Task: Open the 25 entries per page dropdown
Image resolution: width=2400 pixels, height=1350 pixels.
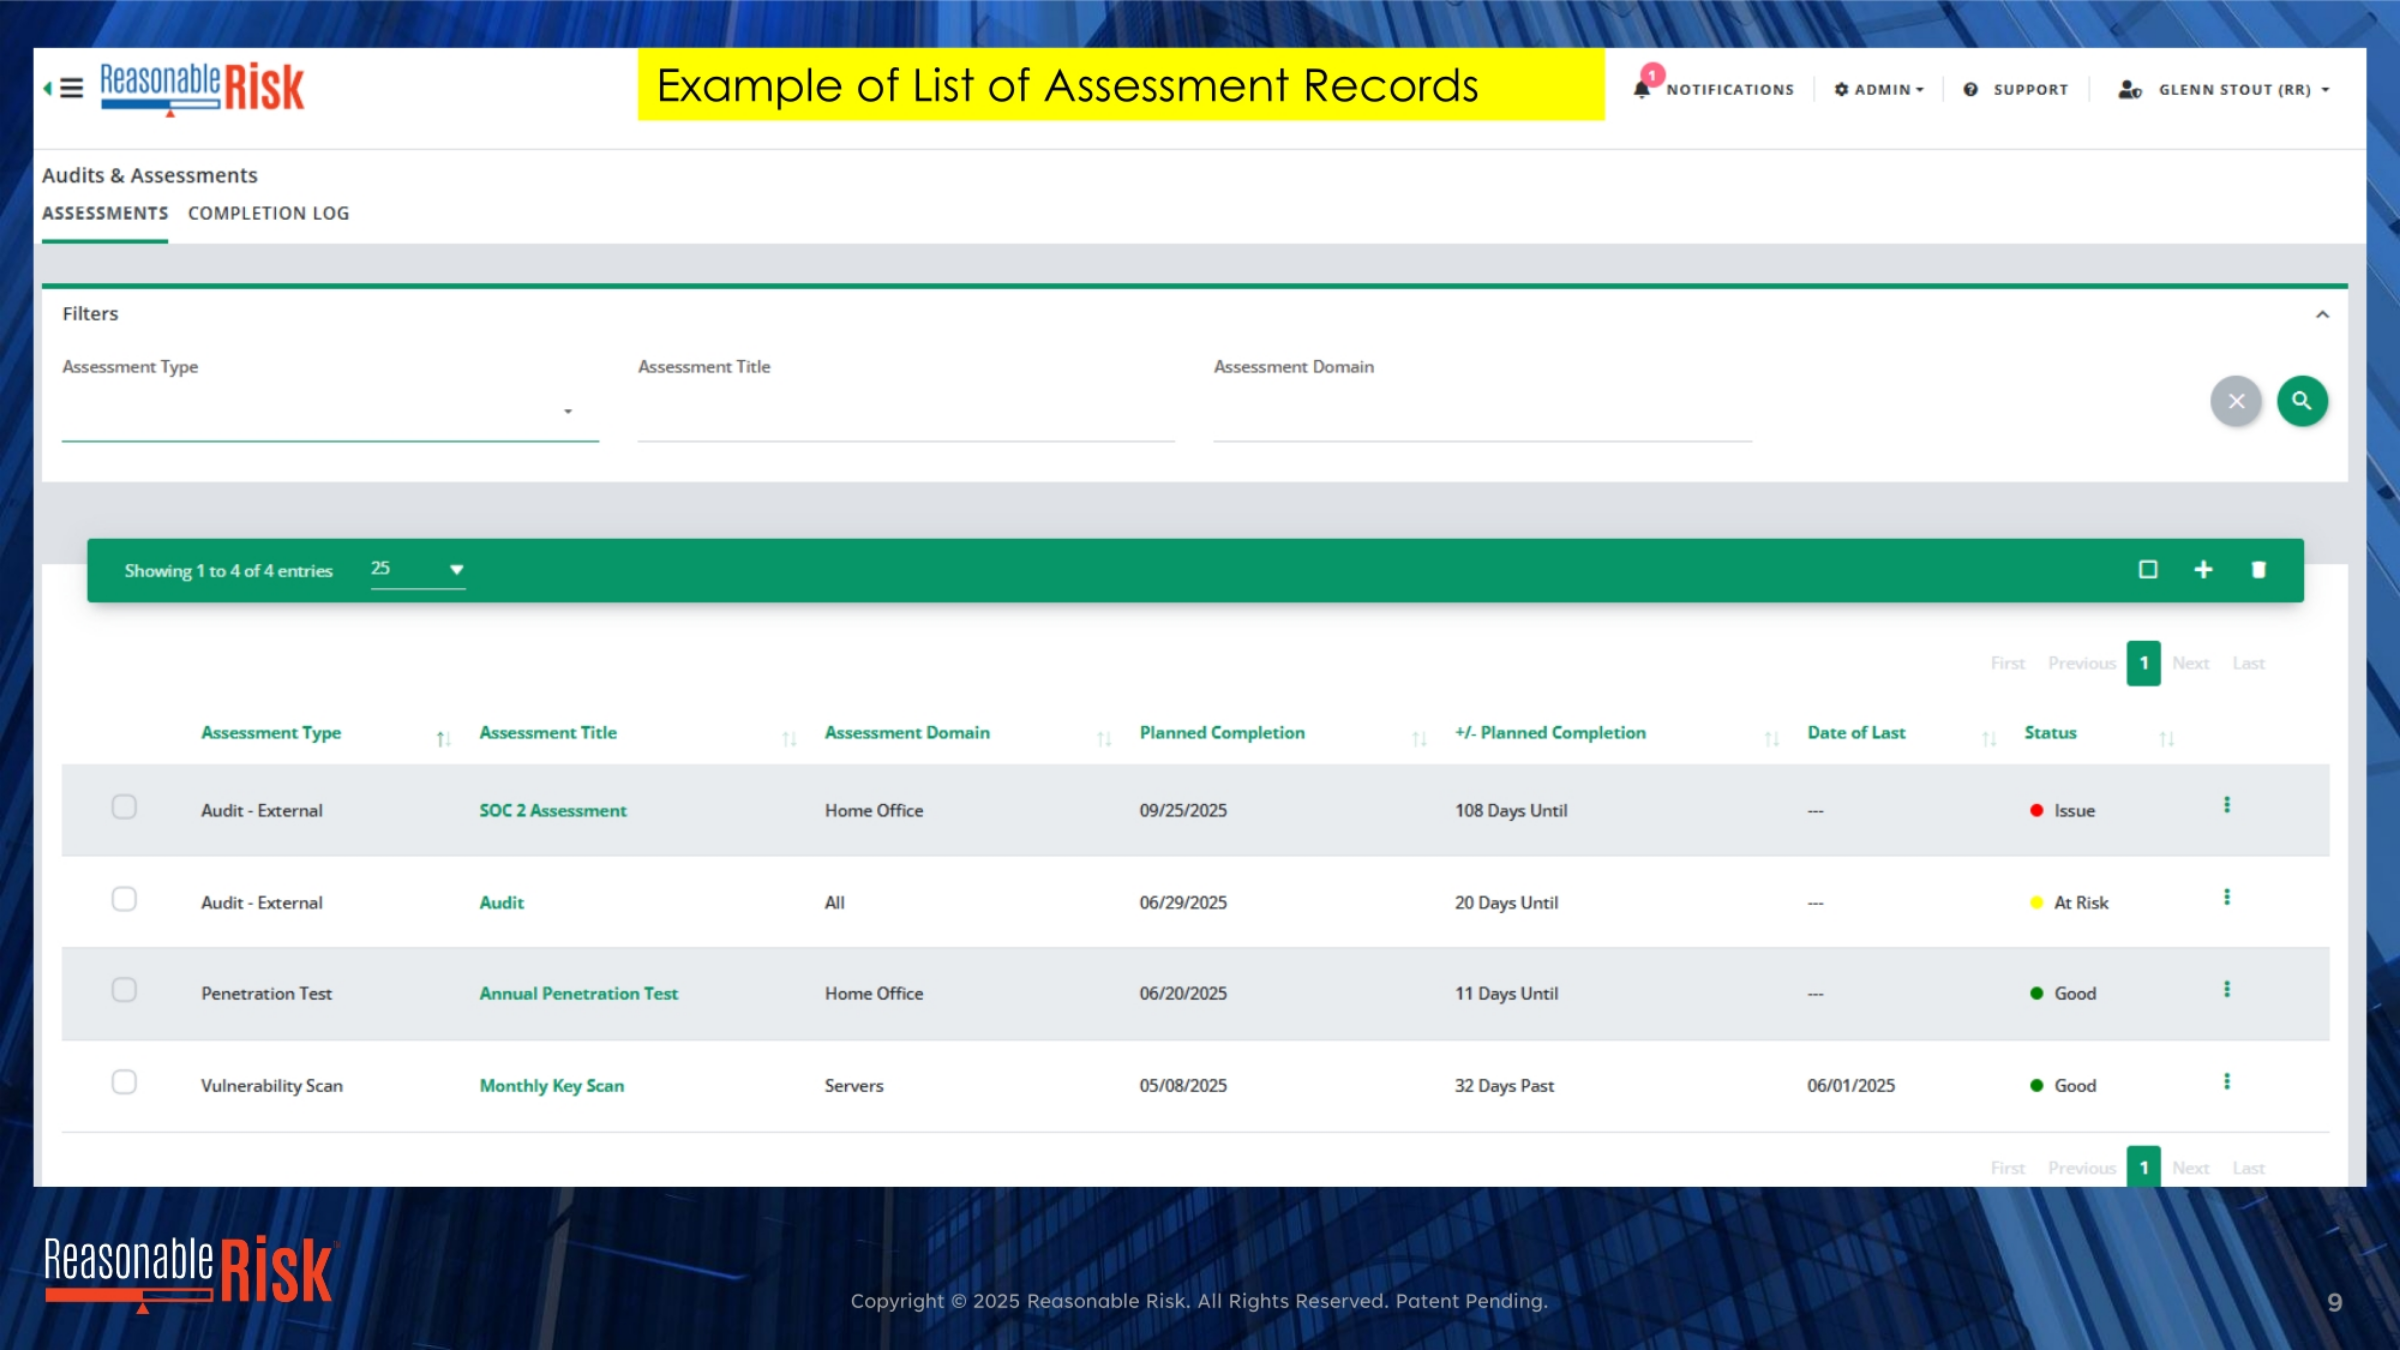Action: 418,569
